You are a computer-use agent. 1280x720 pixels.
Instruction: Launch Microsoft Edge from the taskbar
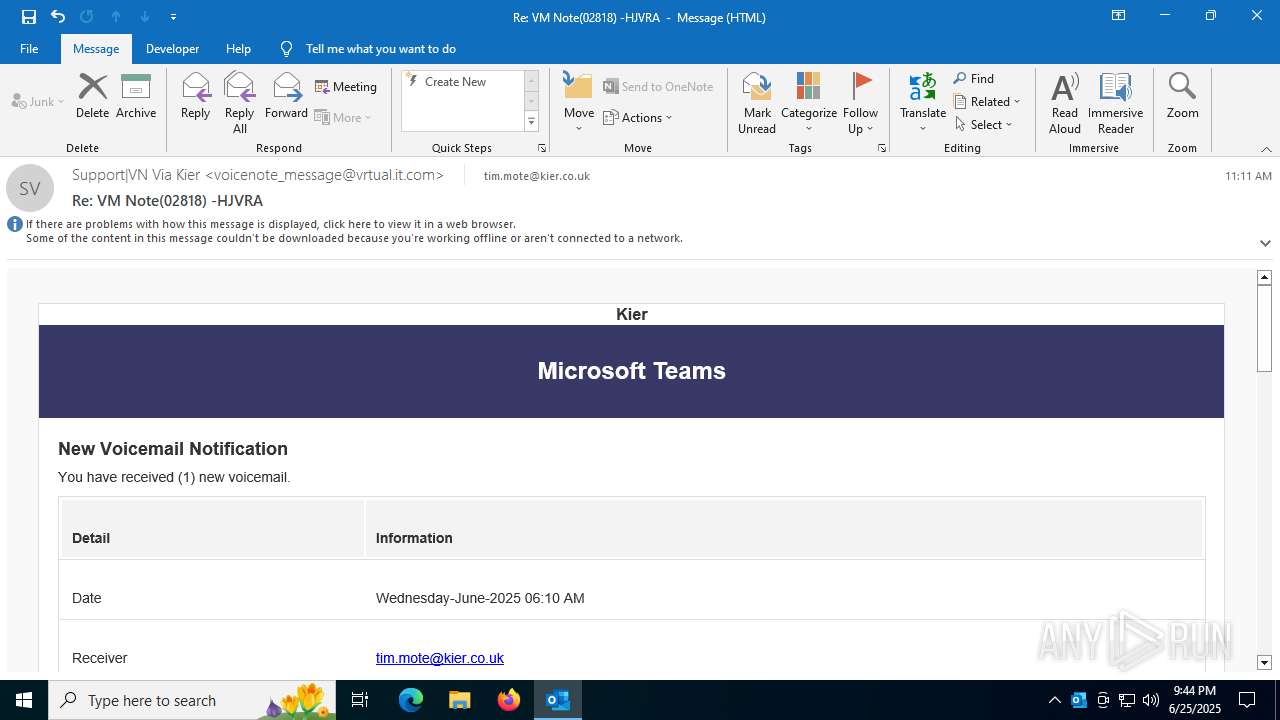(411, 700)
